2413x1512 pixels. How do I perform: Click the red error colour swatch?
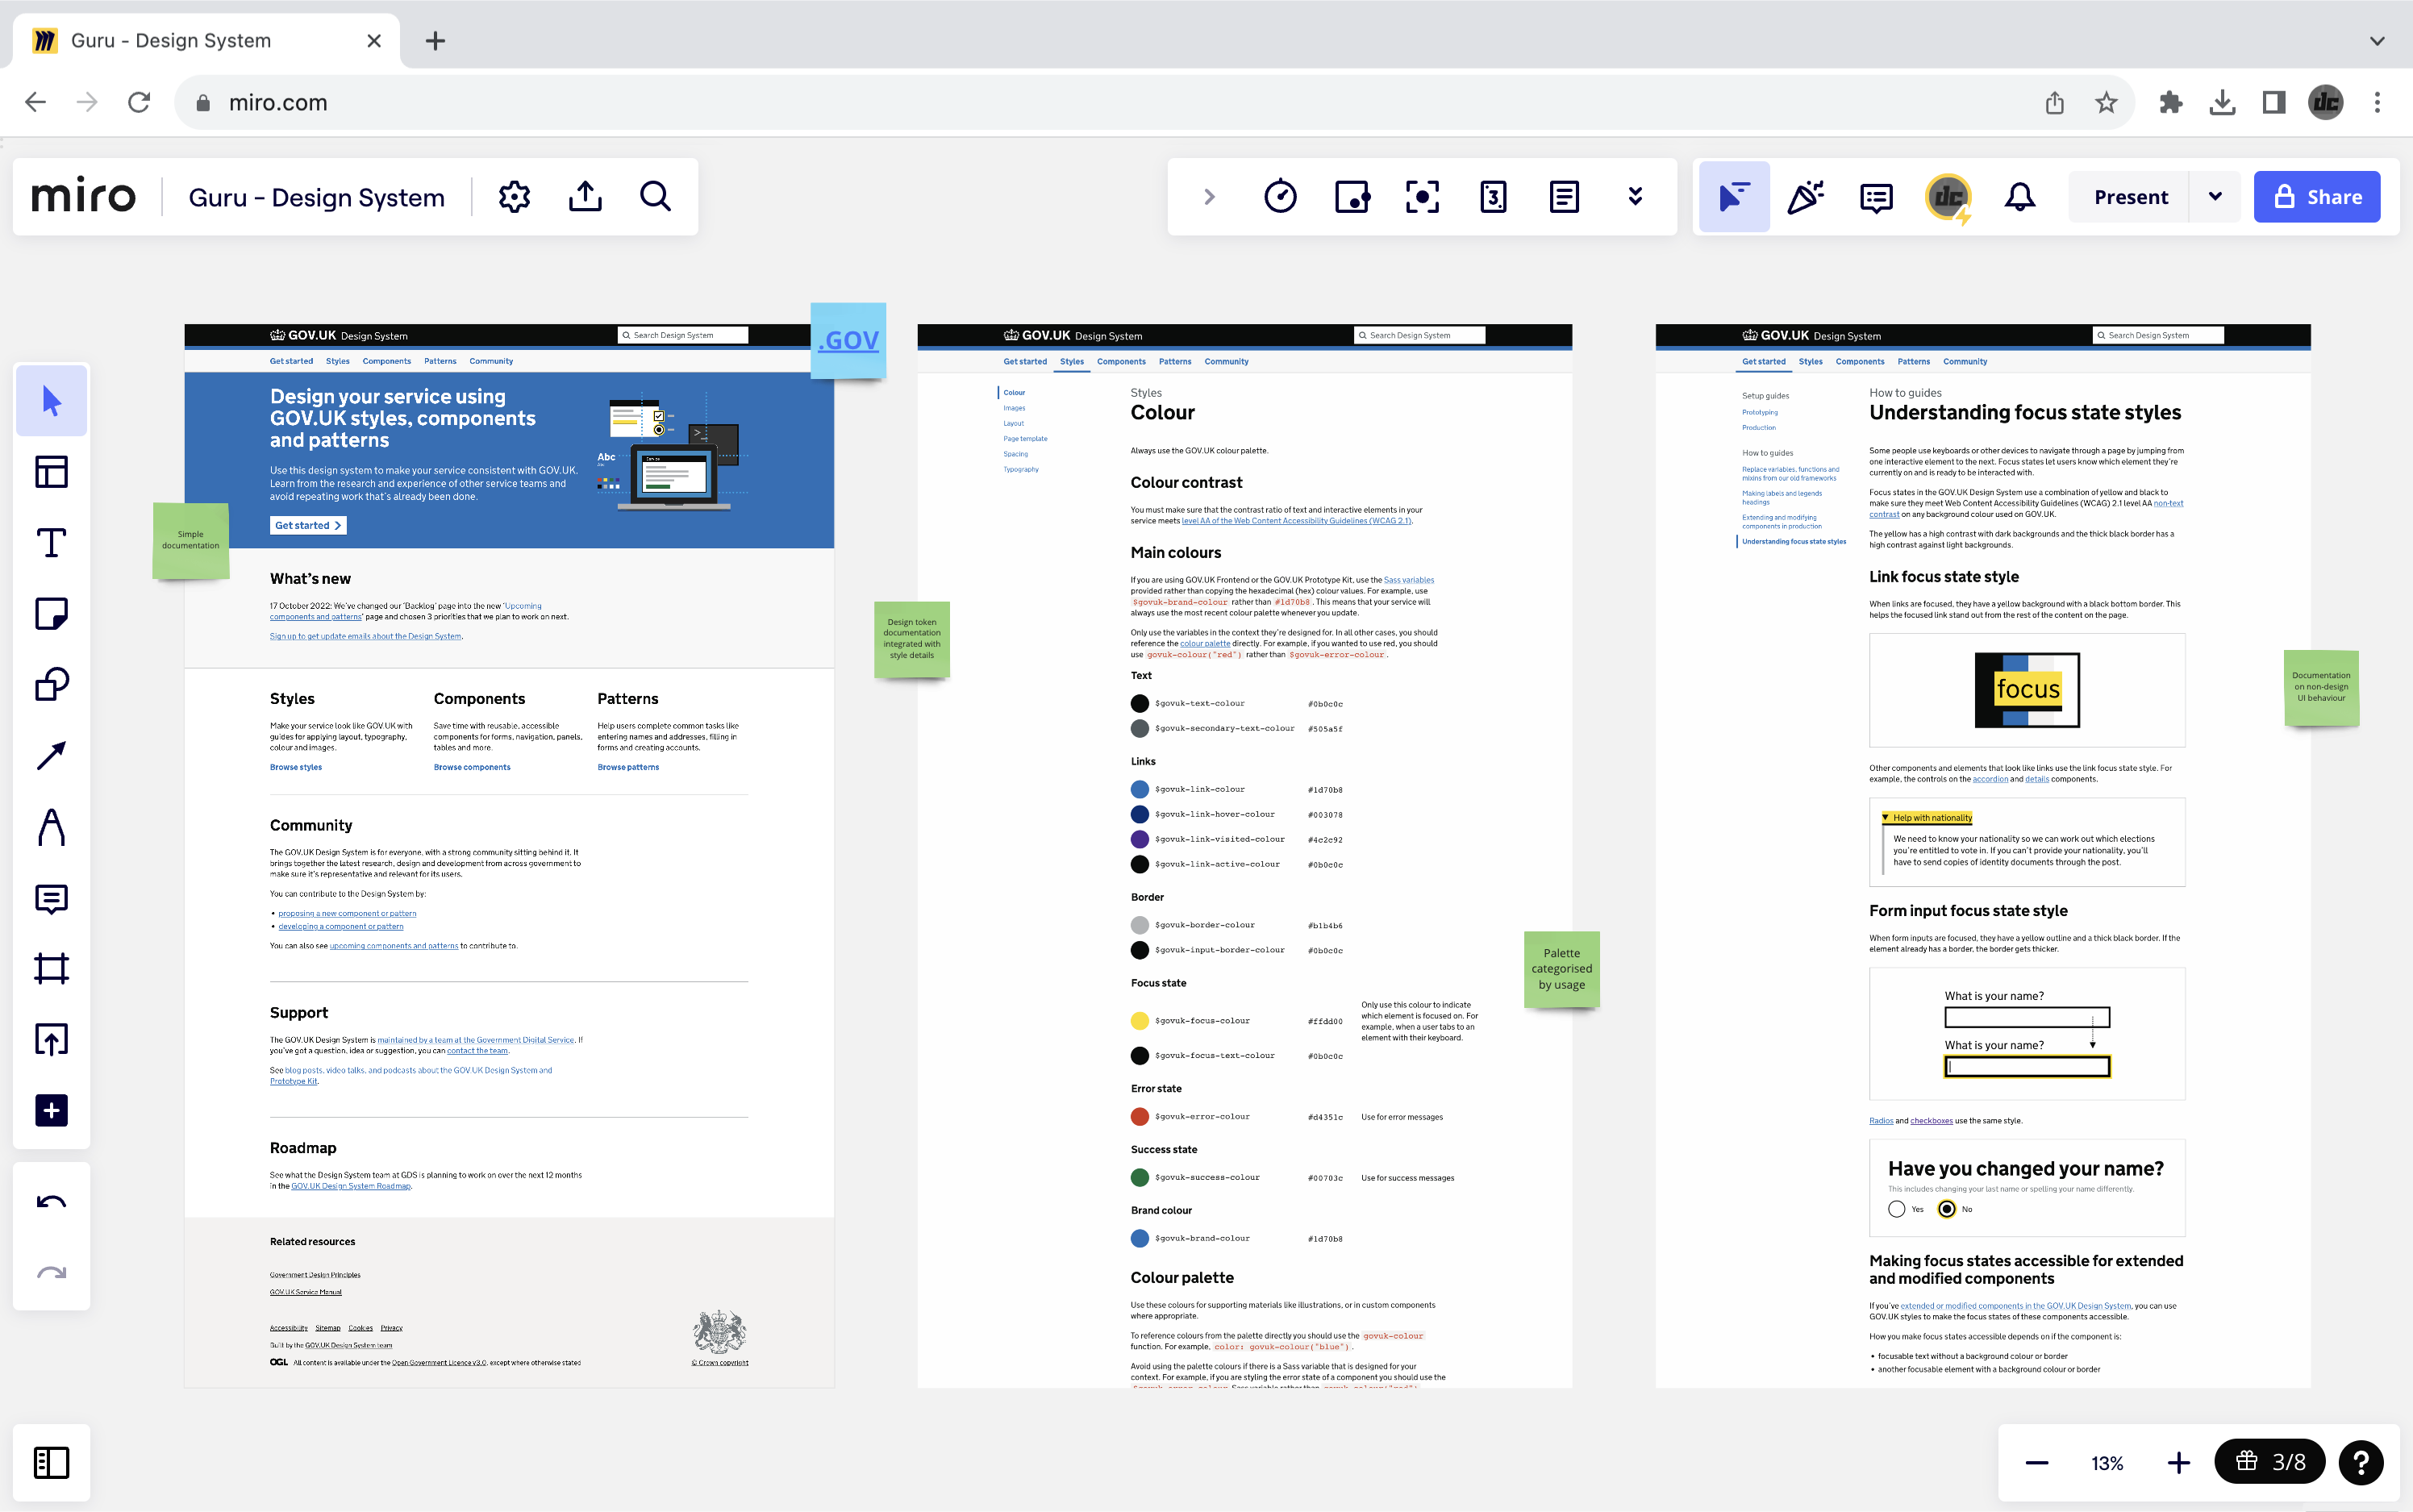click(x=1140, y=1117)
